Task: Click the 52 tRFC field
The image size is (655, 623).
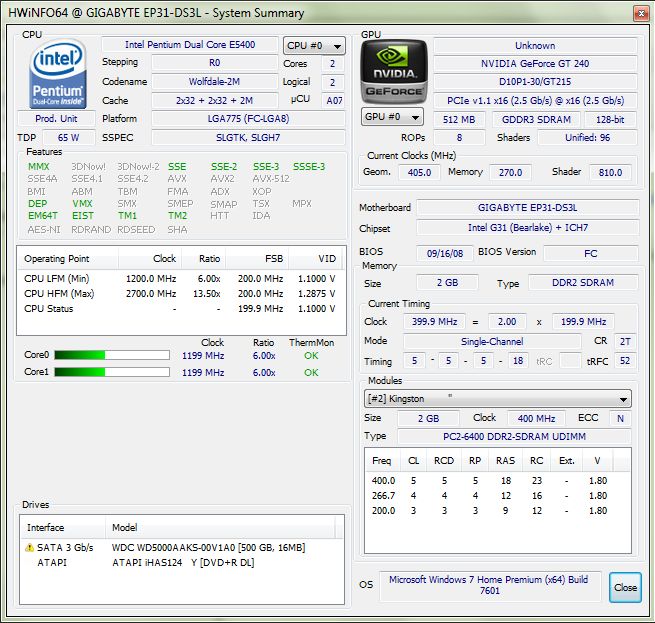Action: pyautogui.click(x=625, y=361)
